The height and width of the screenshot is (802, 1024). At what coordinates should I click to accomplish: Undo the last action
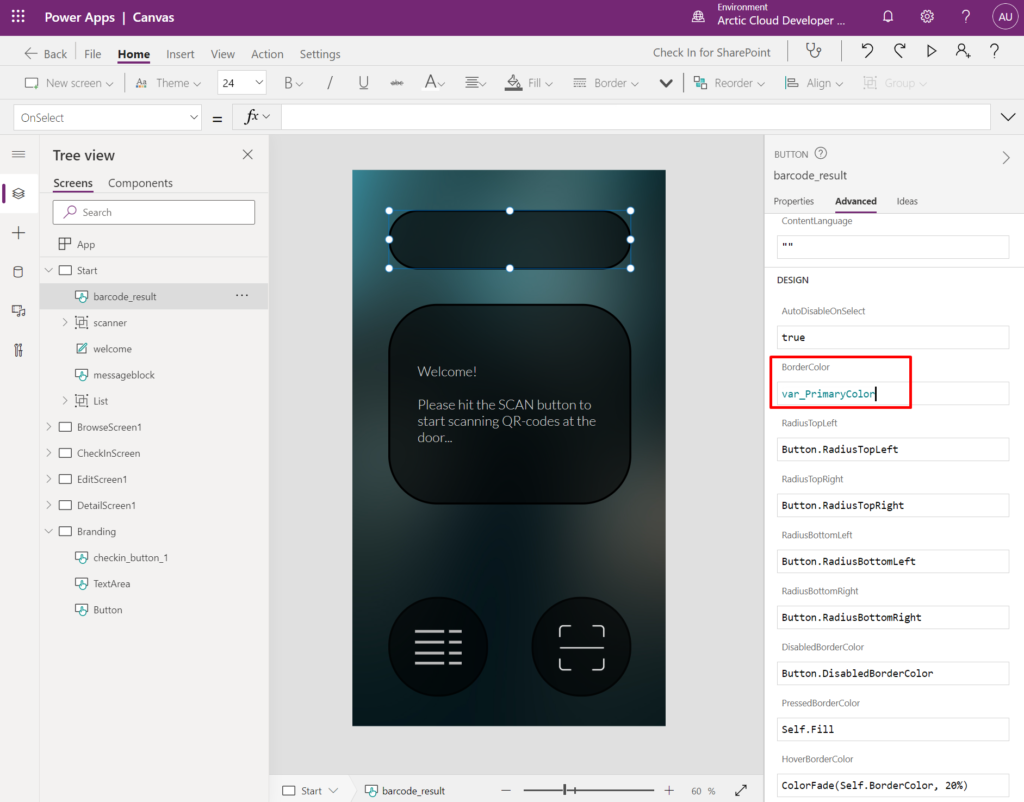point(867,51)
